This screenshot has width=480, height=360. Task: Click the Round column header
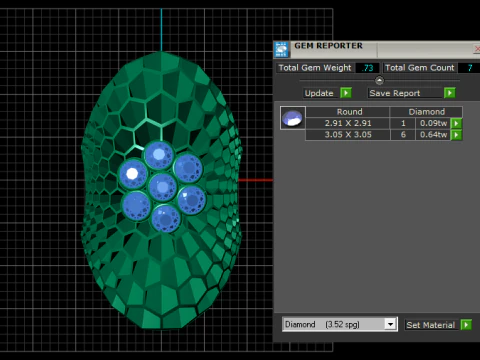click(x=349, y=112)
